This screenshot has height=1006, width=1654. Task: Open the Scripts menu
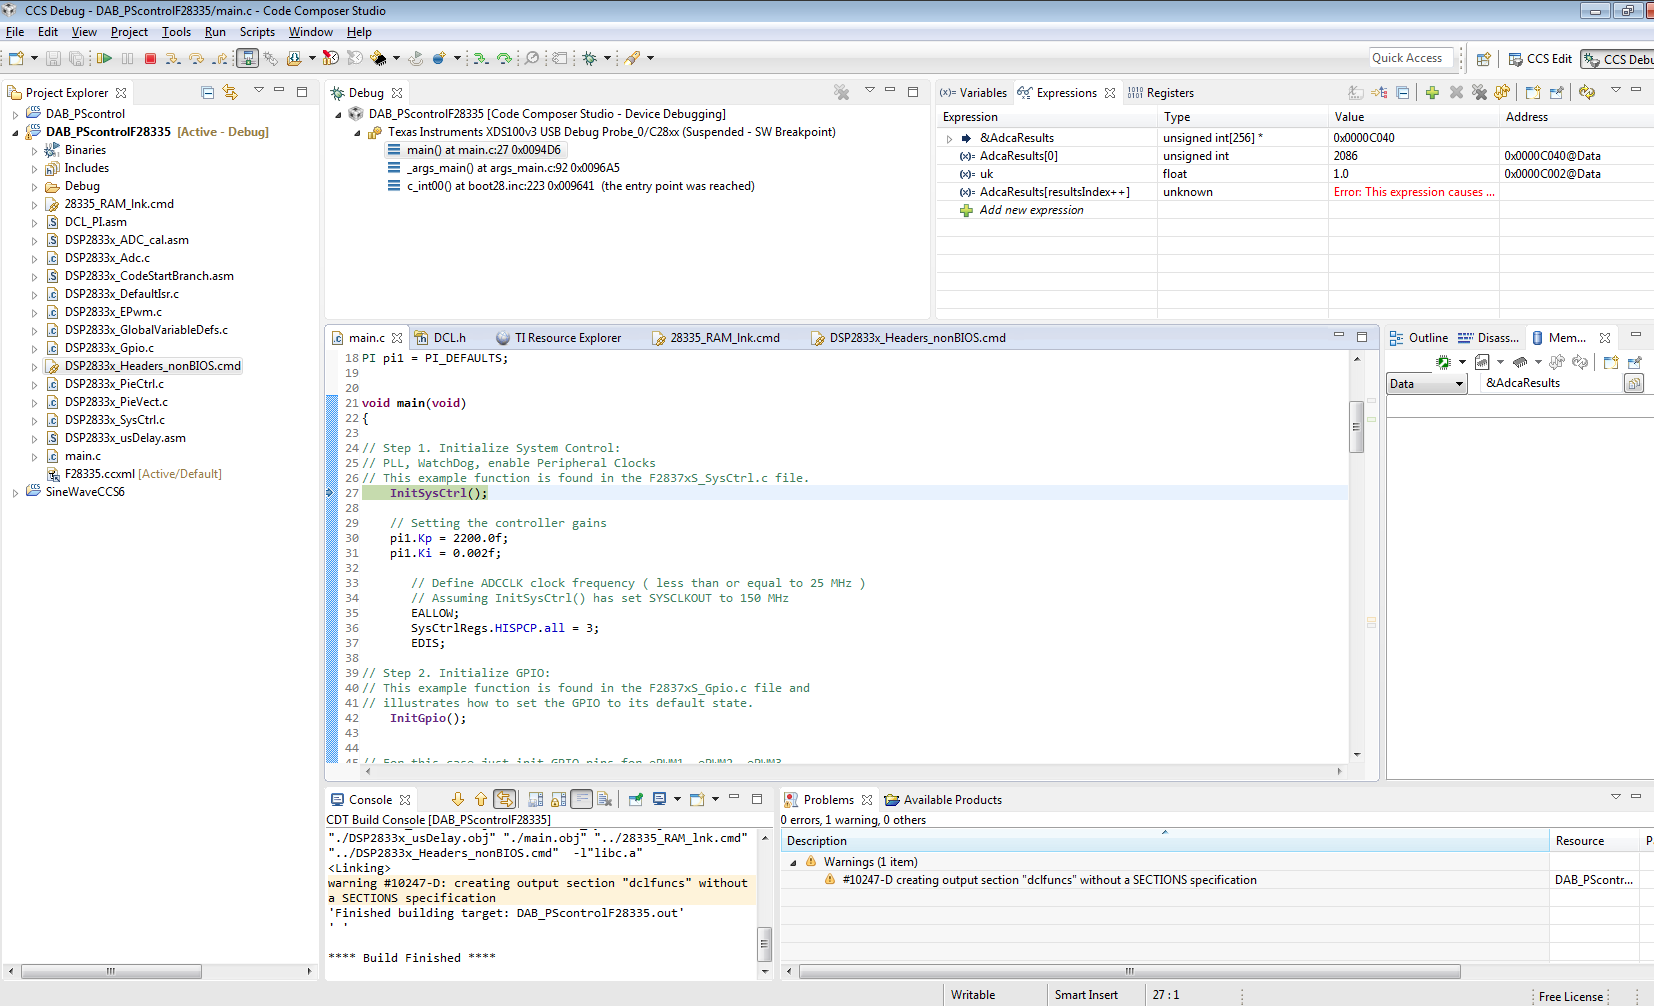[x=257, y=32]
